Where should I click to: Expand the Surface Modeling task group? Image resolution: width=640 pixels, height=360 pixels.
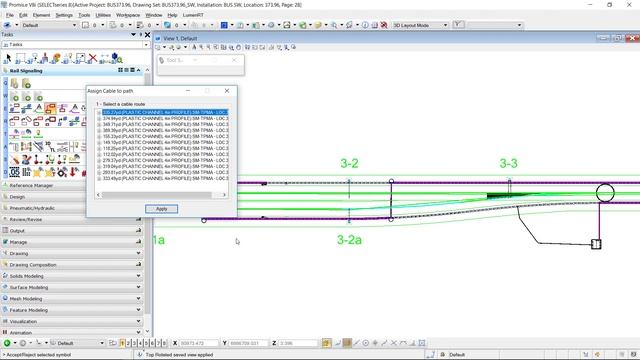tap(71, 287)
